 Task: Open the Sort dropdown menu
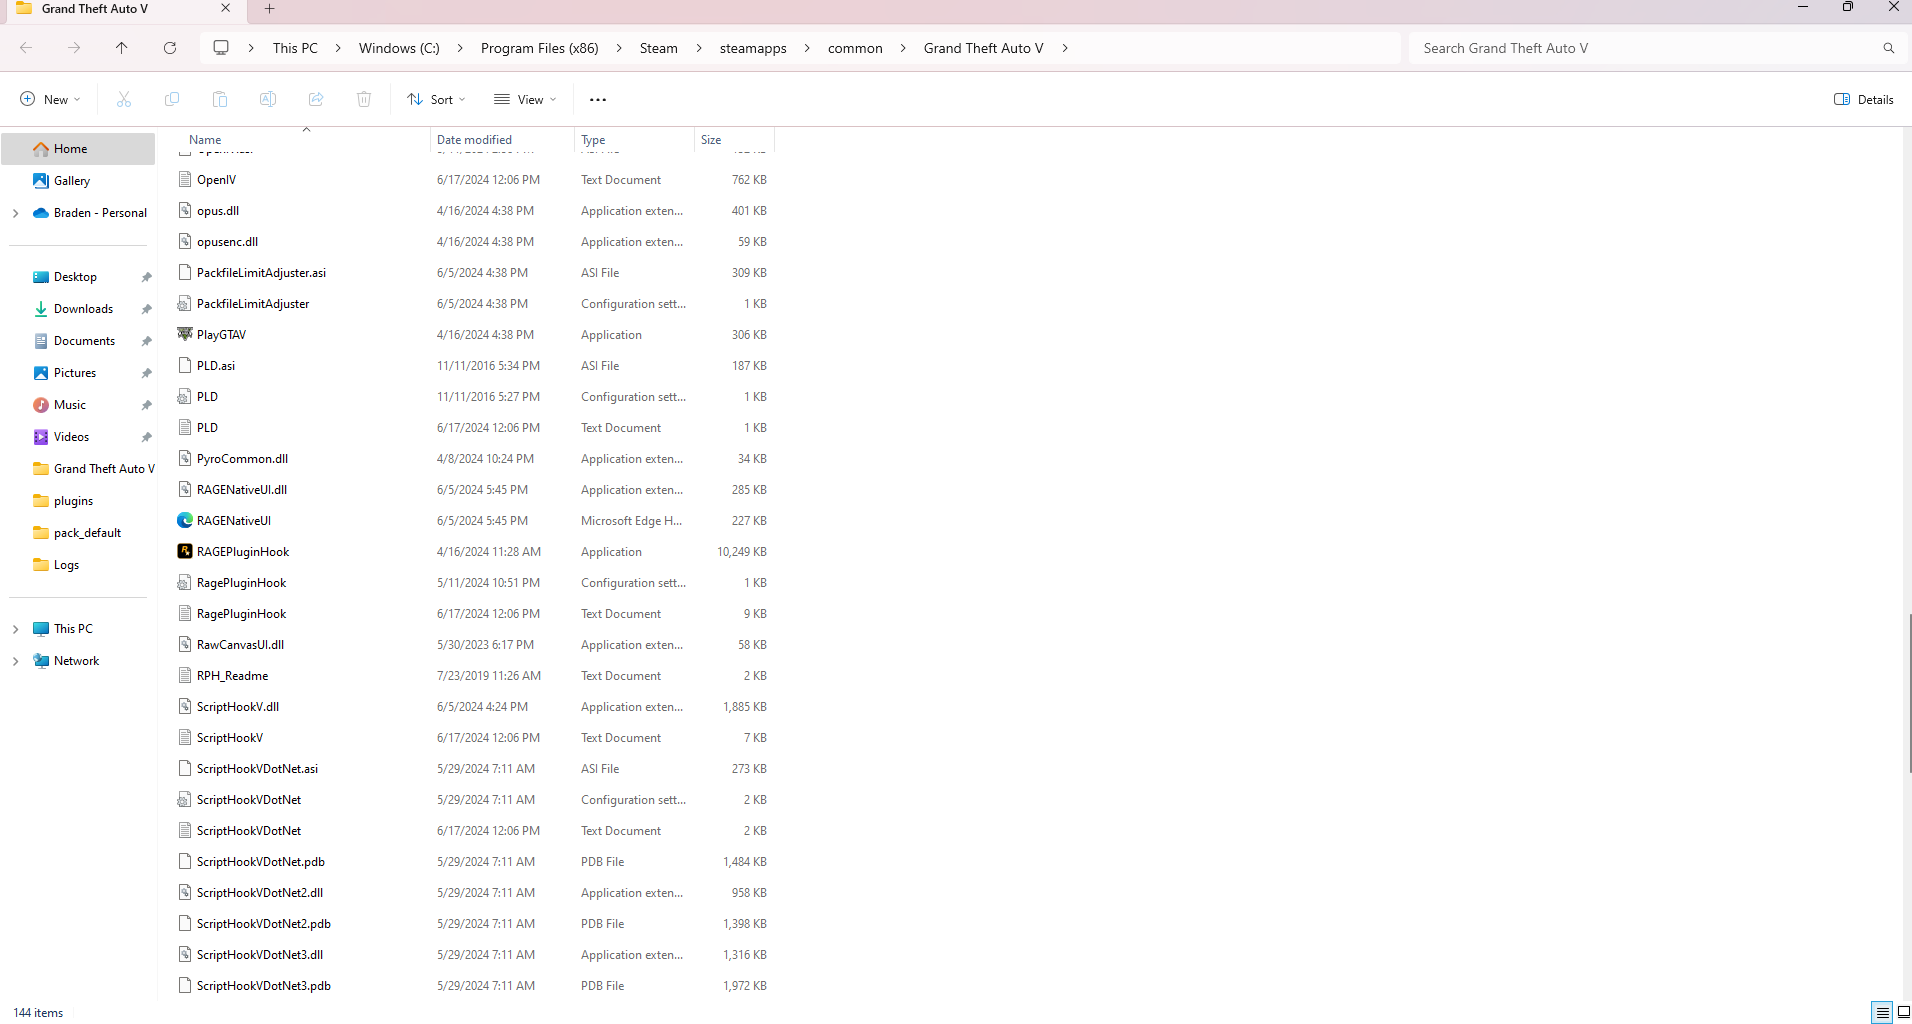pyautogui.click(x=437, y=99)
